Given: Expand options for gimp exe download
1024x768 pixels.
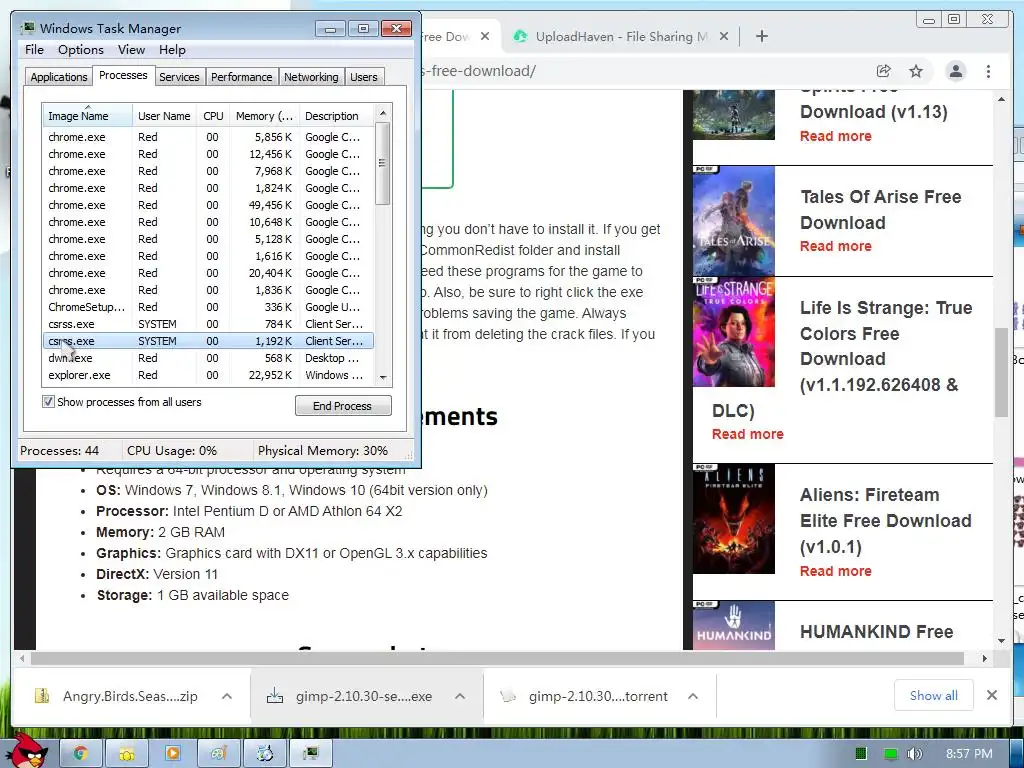Looking at the screenshot, I should [460, 696].
